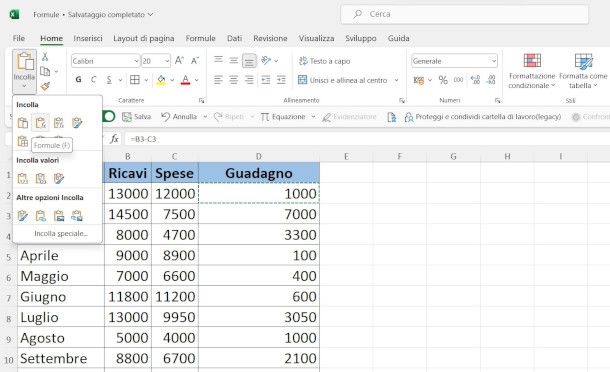Image resolution: width=610 pixels, height=372 pixels.
Task: Open the Revisione tab
Action: (x=270, y=39)
